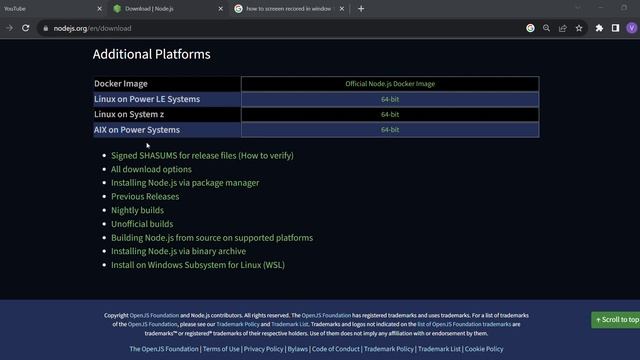Reload the current page
Viewport: 640px width, 360px height.
tap(25, 28)
